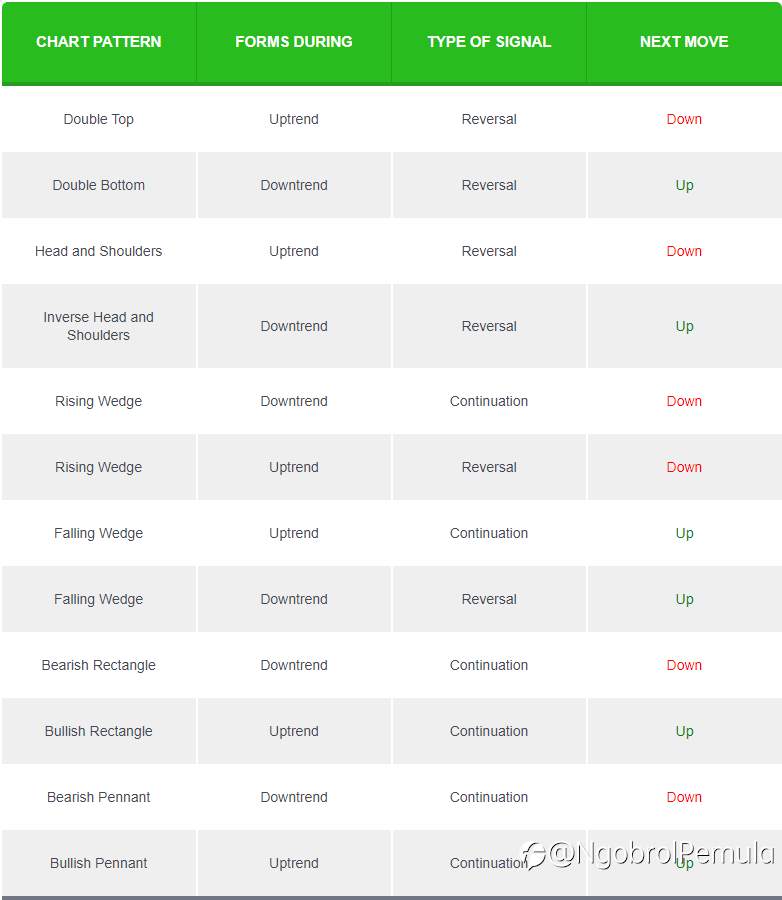The image size is (782, 900).
Task: Click the Head and Shoulders cell
Action: 98,251
